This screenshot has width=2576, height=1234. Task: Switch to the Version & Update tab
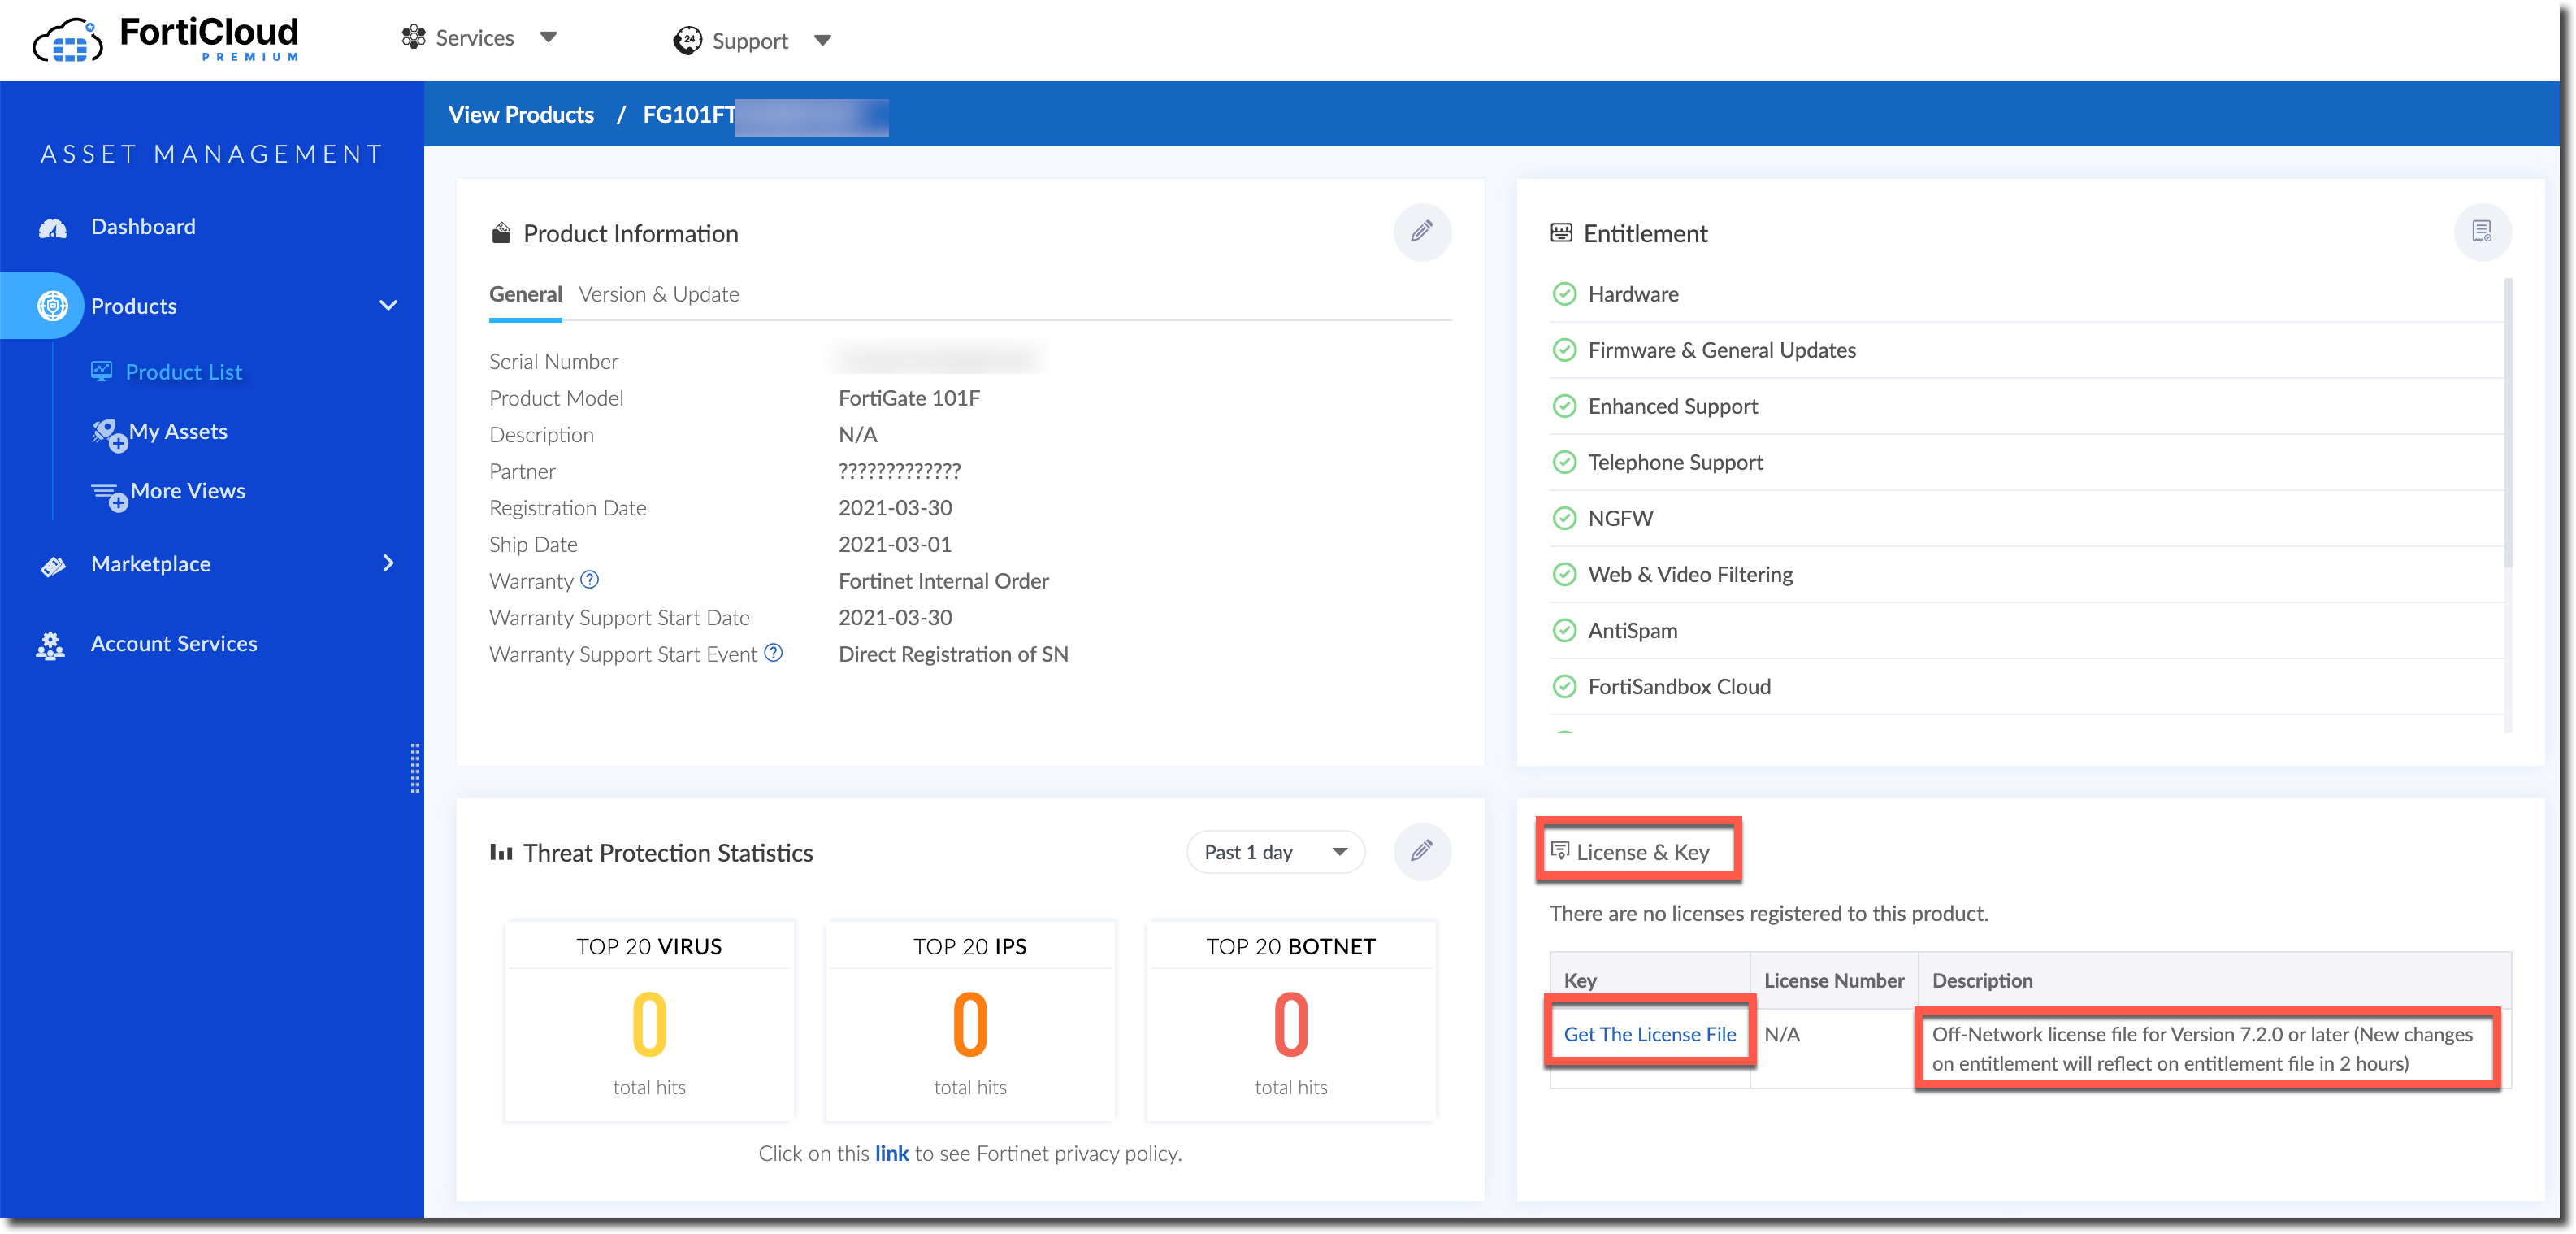point(658,294)
